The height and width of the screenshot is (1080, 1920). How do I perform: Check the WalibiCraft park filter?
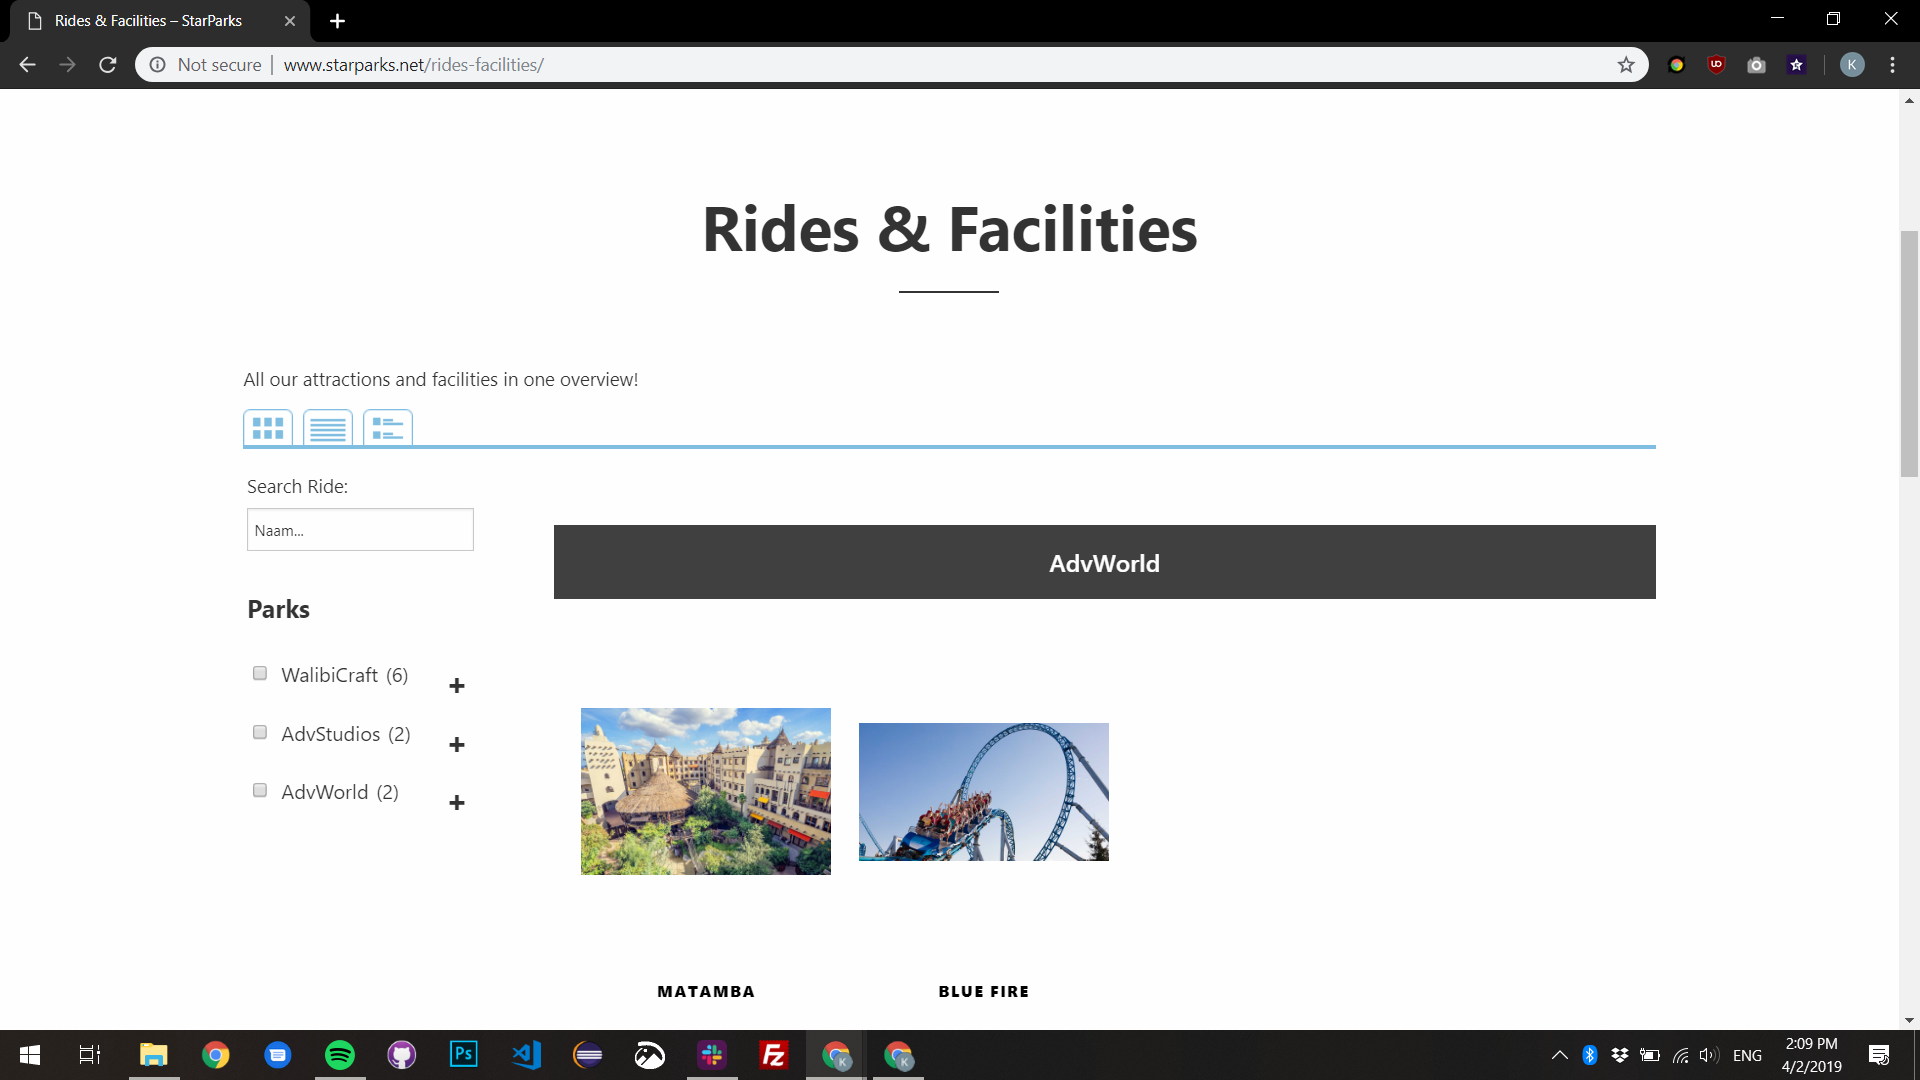[260, 673]
